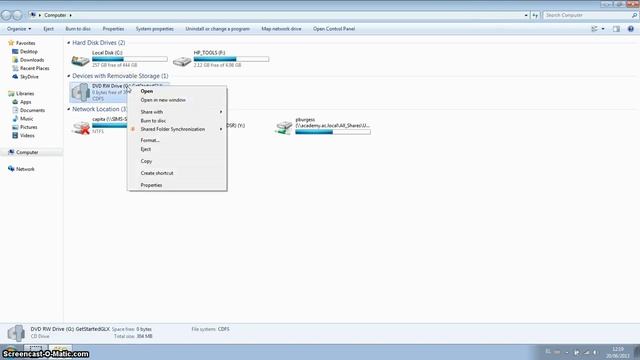
Task: Expand the Shared Folder Synchronization submenu arrow
Action: point(221,129)
